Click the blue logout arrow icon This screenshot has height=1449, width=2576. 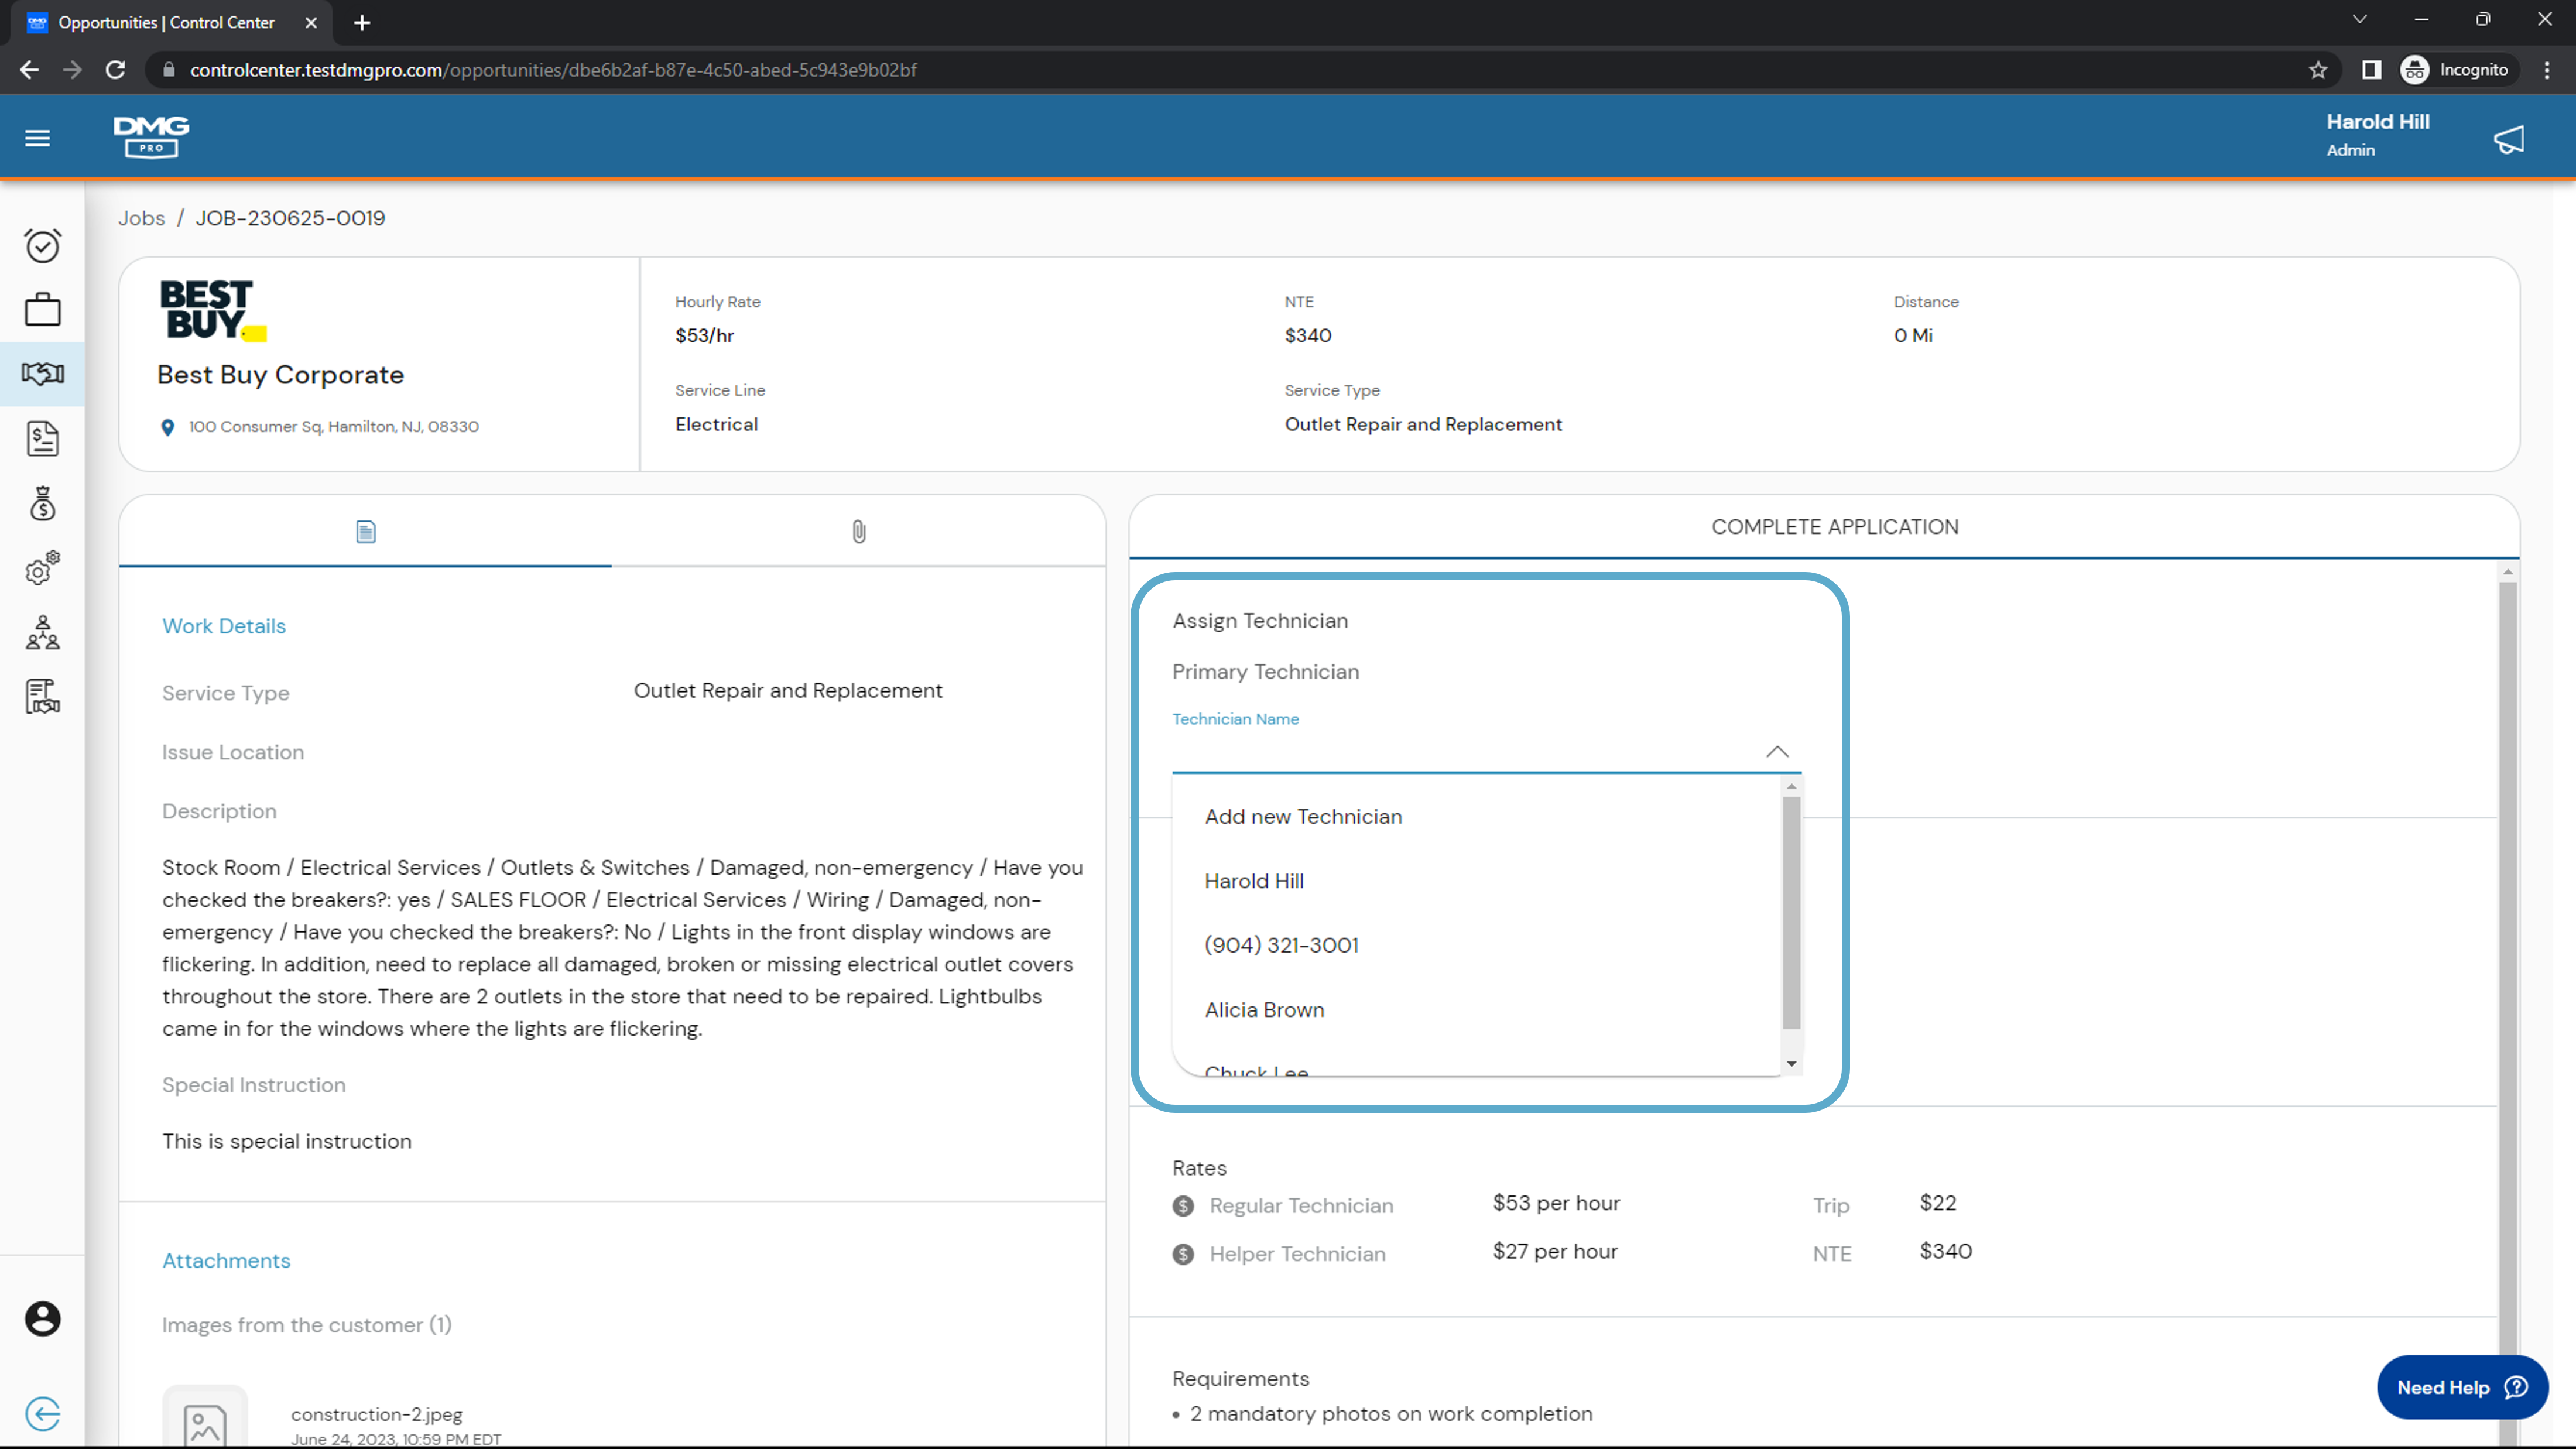click(42, 1414)
